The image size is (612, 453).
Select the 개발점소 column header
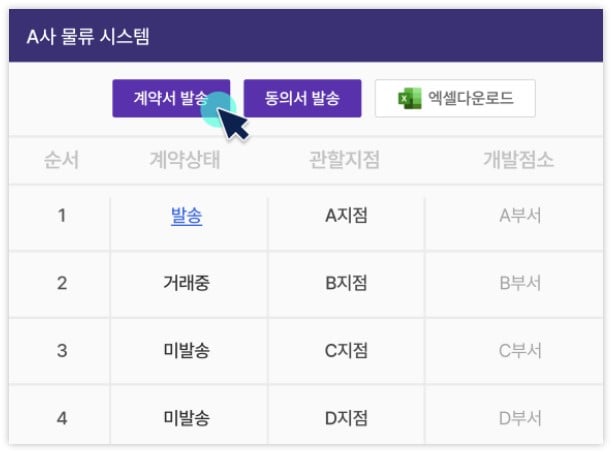(x=519, y=160)
